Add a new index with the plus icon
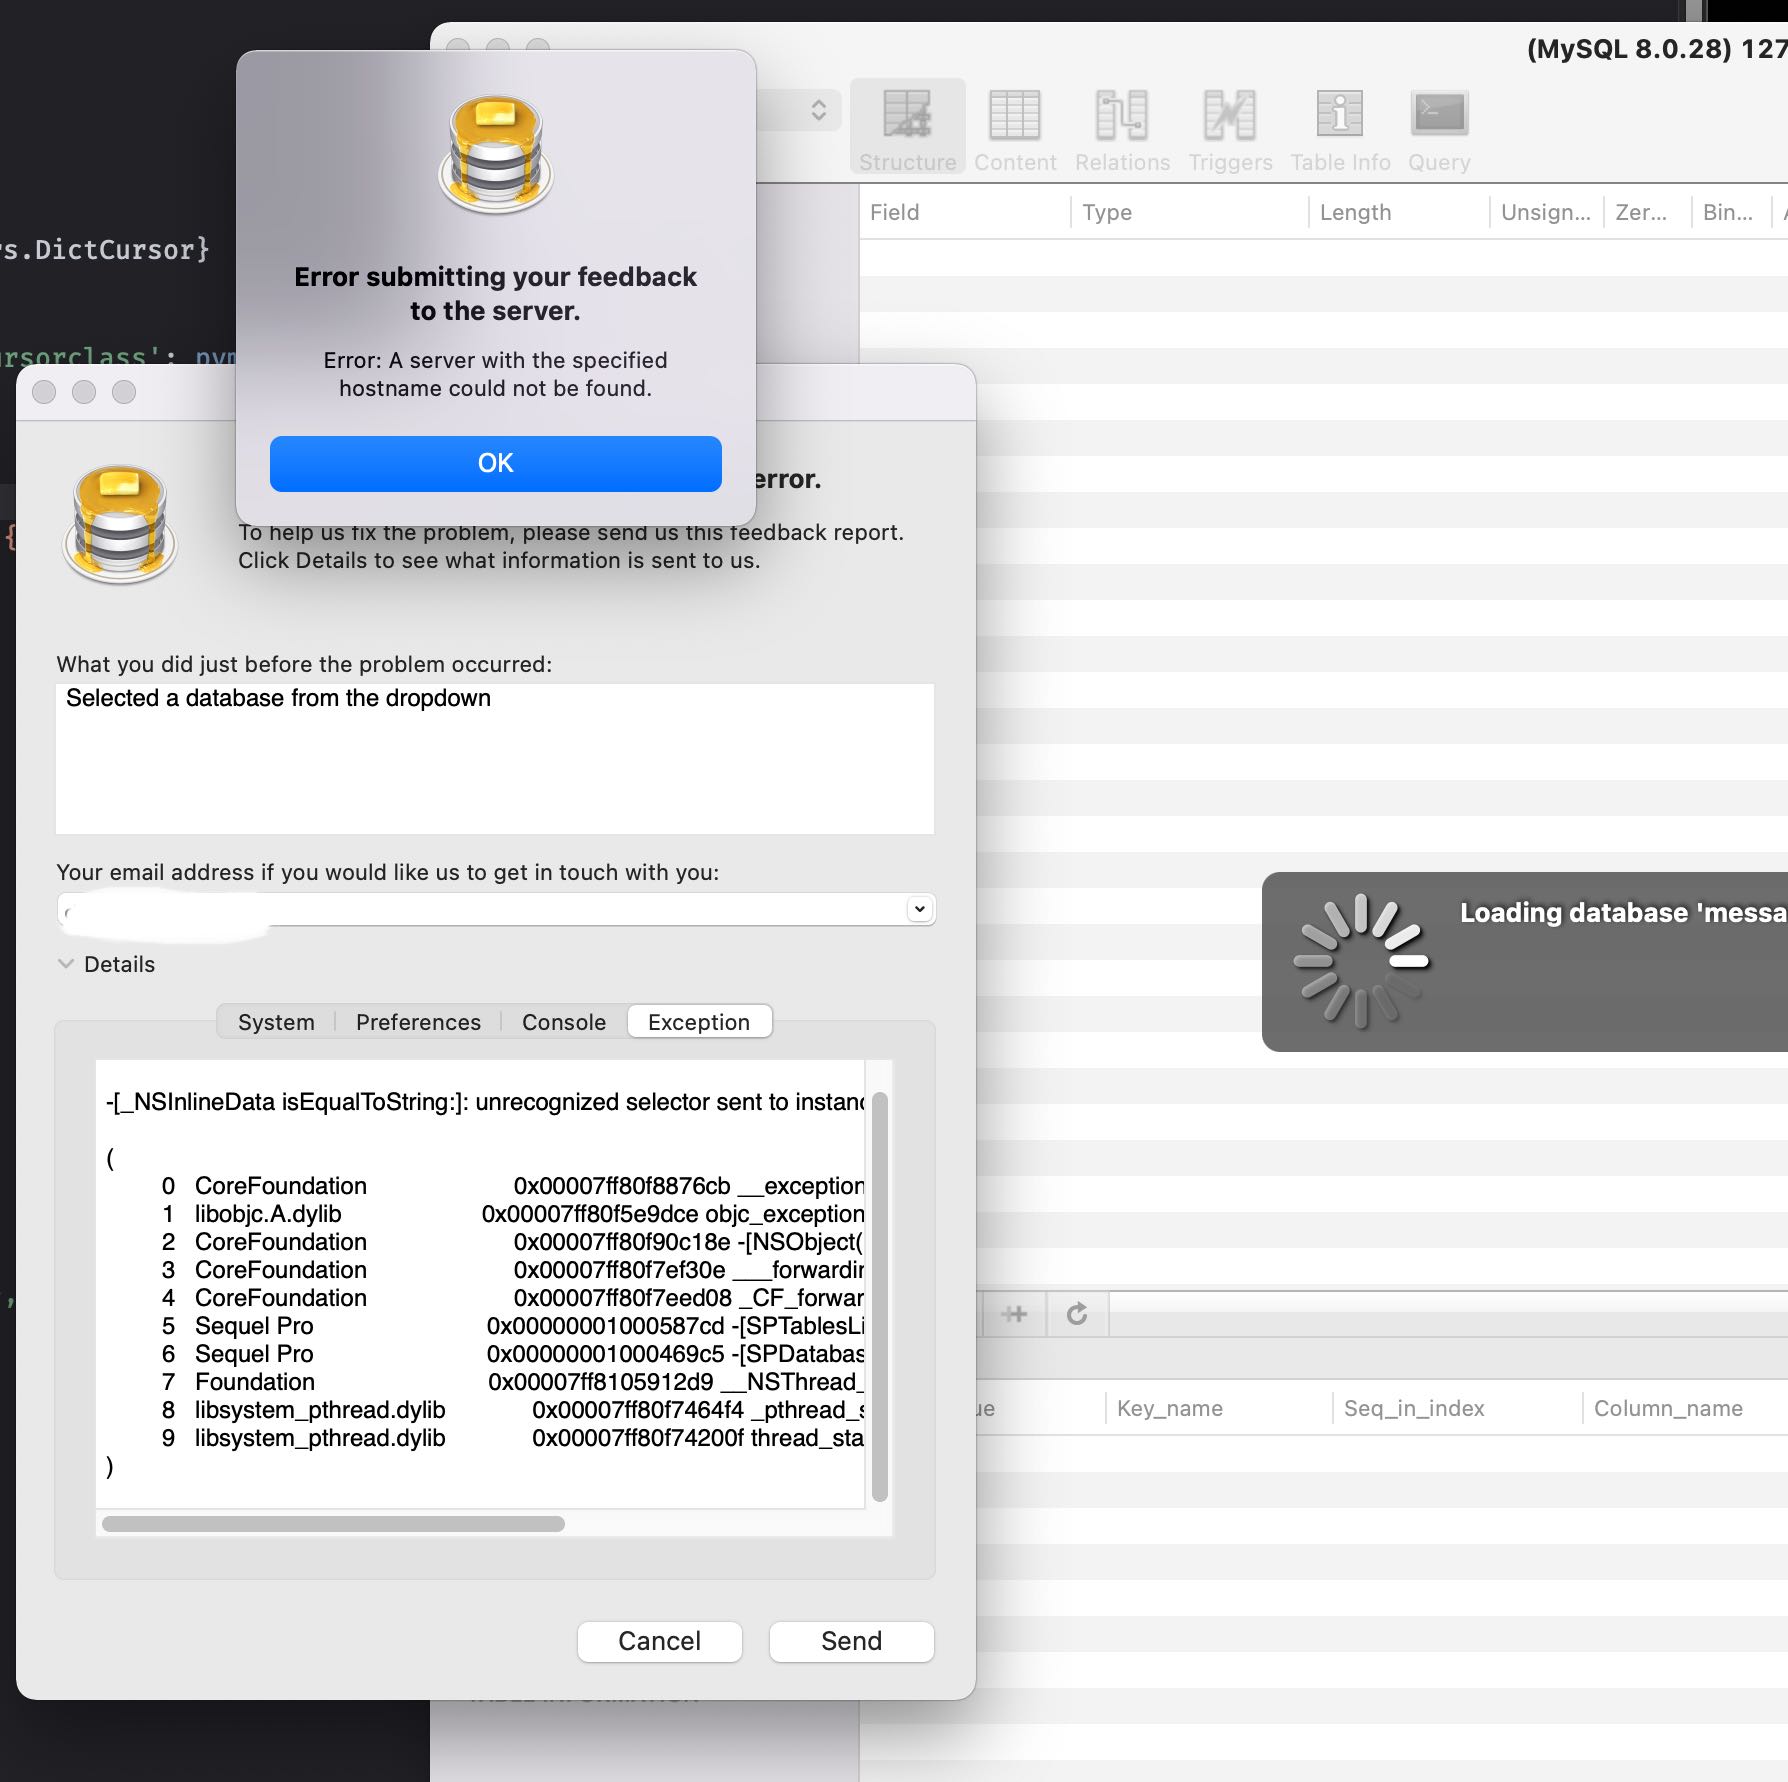1788x1782 pixels. pyautogui.click(x=1014, y=1313)
